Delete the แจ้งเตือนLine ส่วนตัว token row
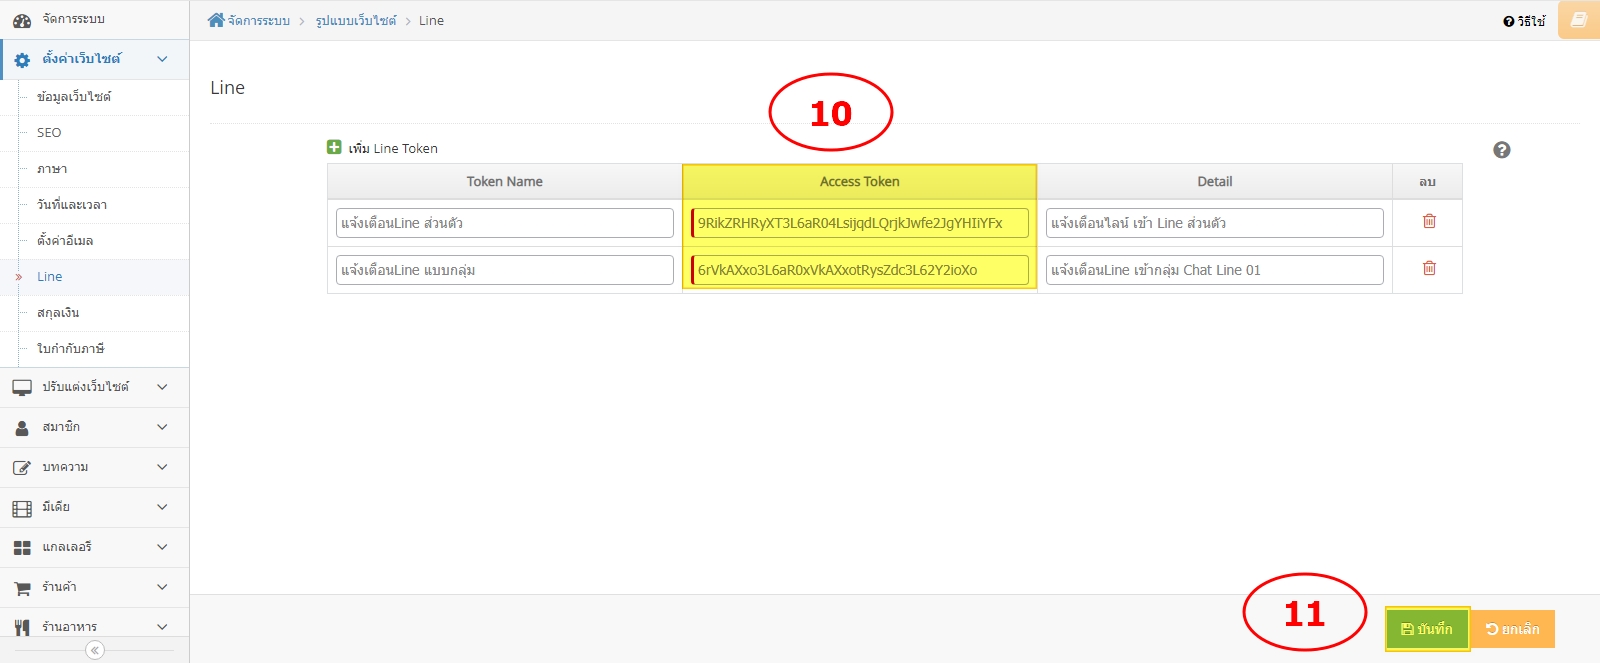This screenshot has width=1600, height=663. coord(1429,221)
